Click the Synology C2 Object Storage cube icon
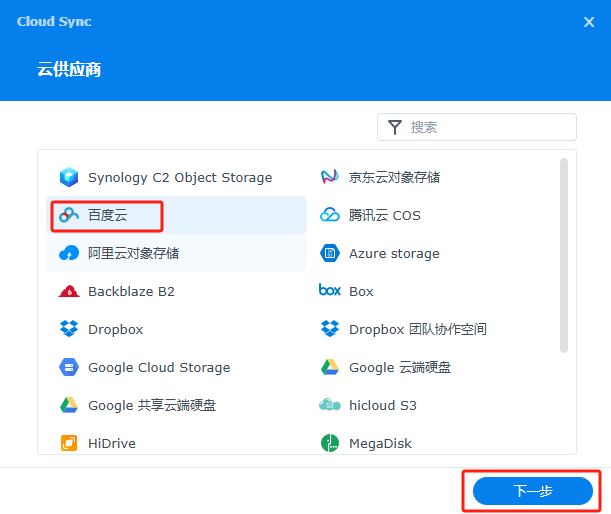This screenshot has height=514, width=611. (x=69, y=177)
